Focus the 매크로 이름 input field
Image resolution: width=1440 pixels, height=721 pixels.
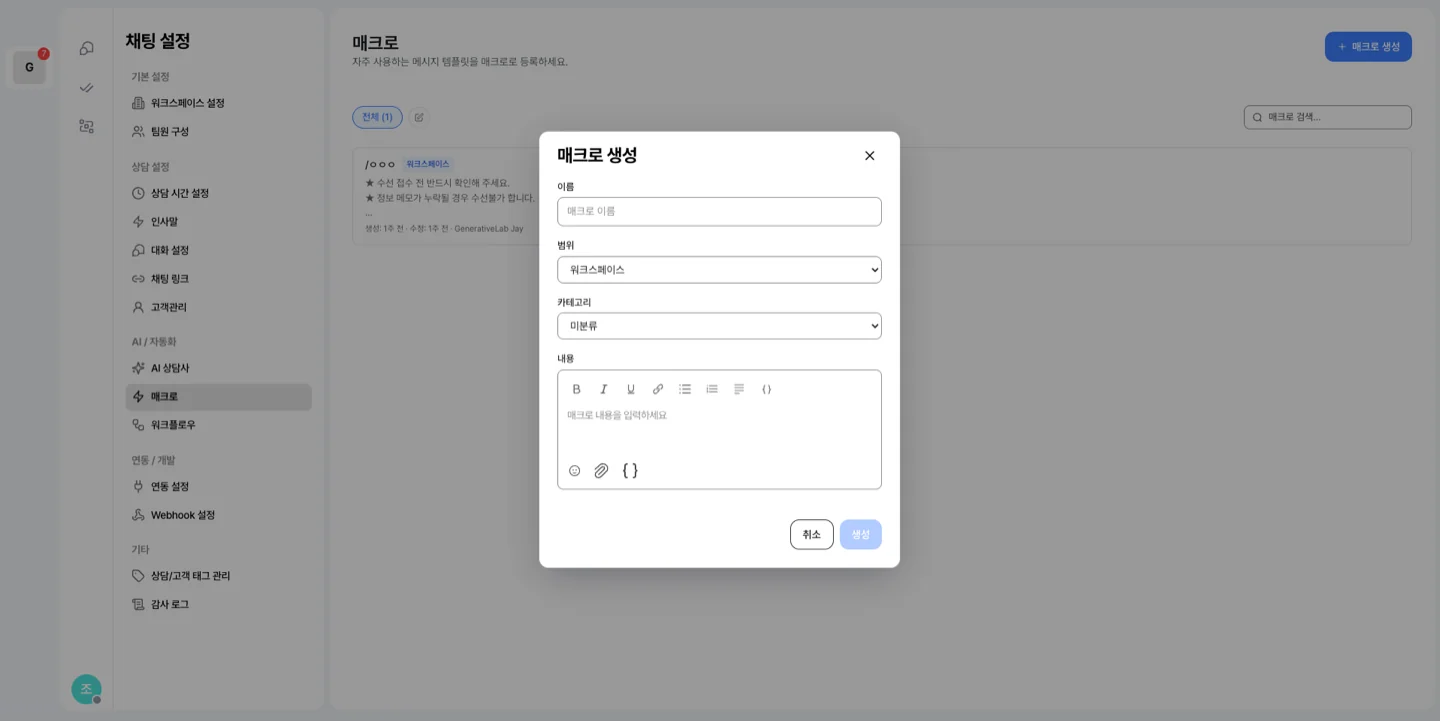719,212
